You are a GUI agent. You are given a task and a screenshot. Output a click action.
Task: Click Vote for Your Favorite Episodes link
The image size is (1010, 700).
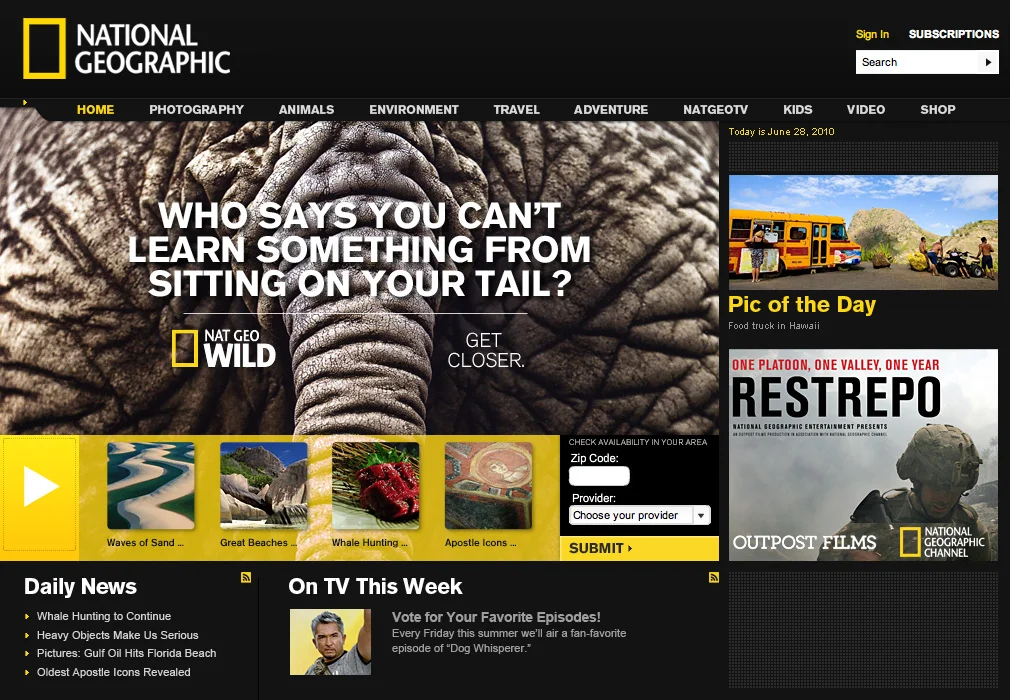click(x=496, y=617)
